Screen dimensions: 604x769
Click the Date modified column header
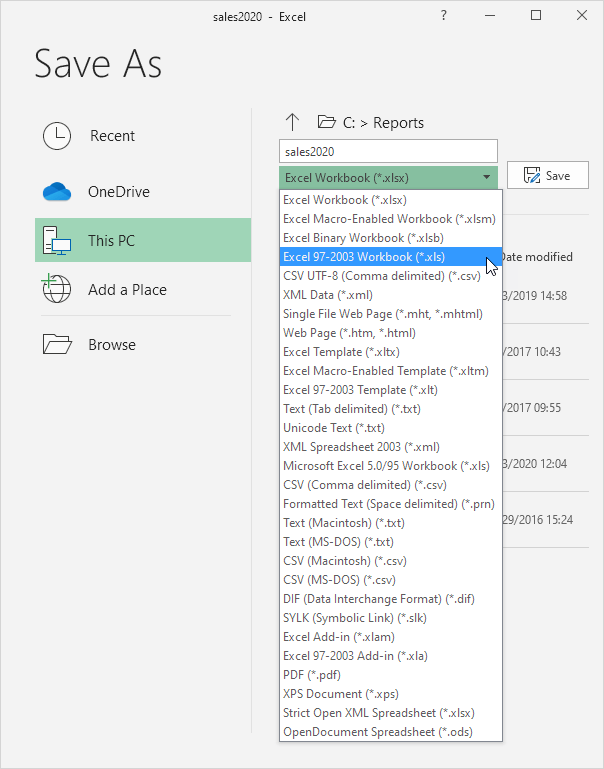point(536,257)
